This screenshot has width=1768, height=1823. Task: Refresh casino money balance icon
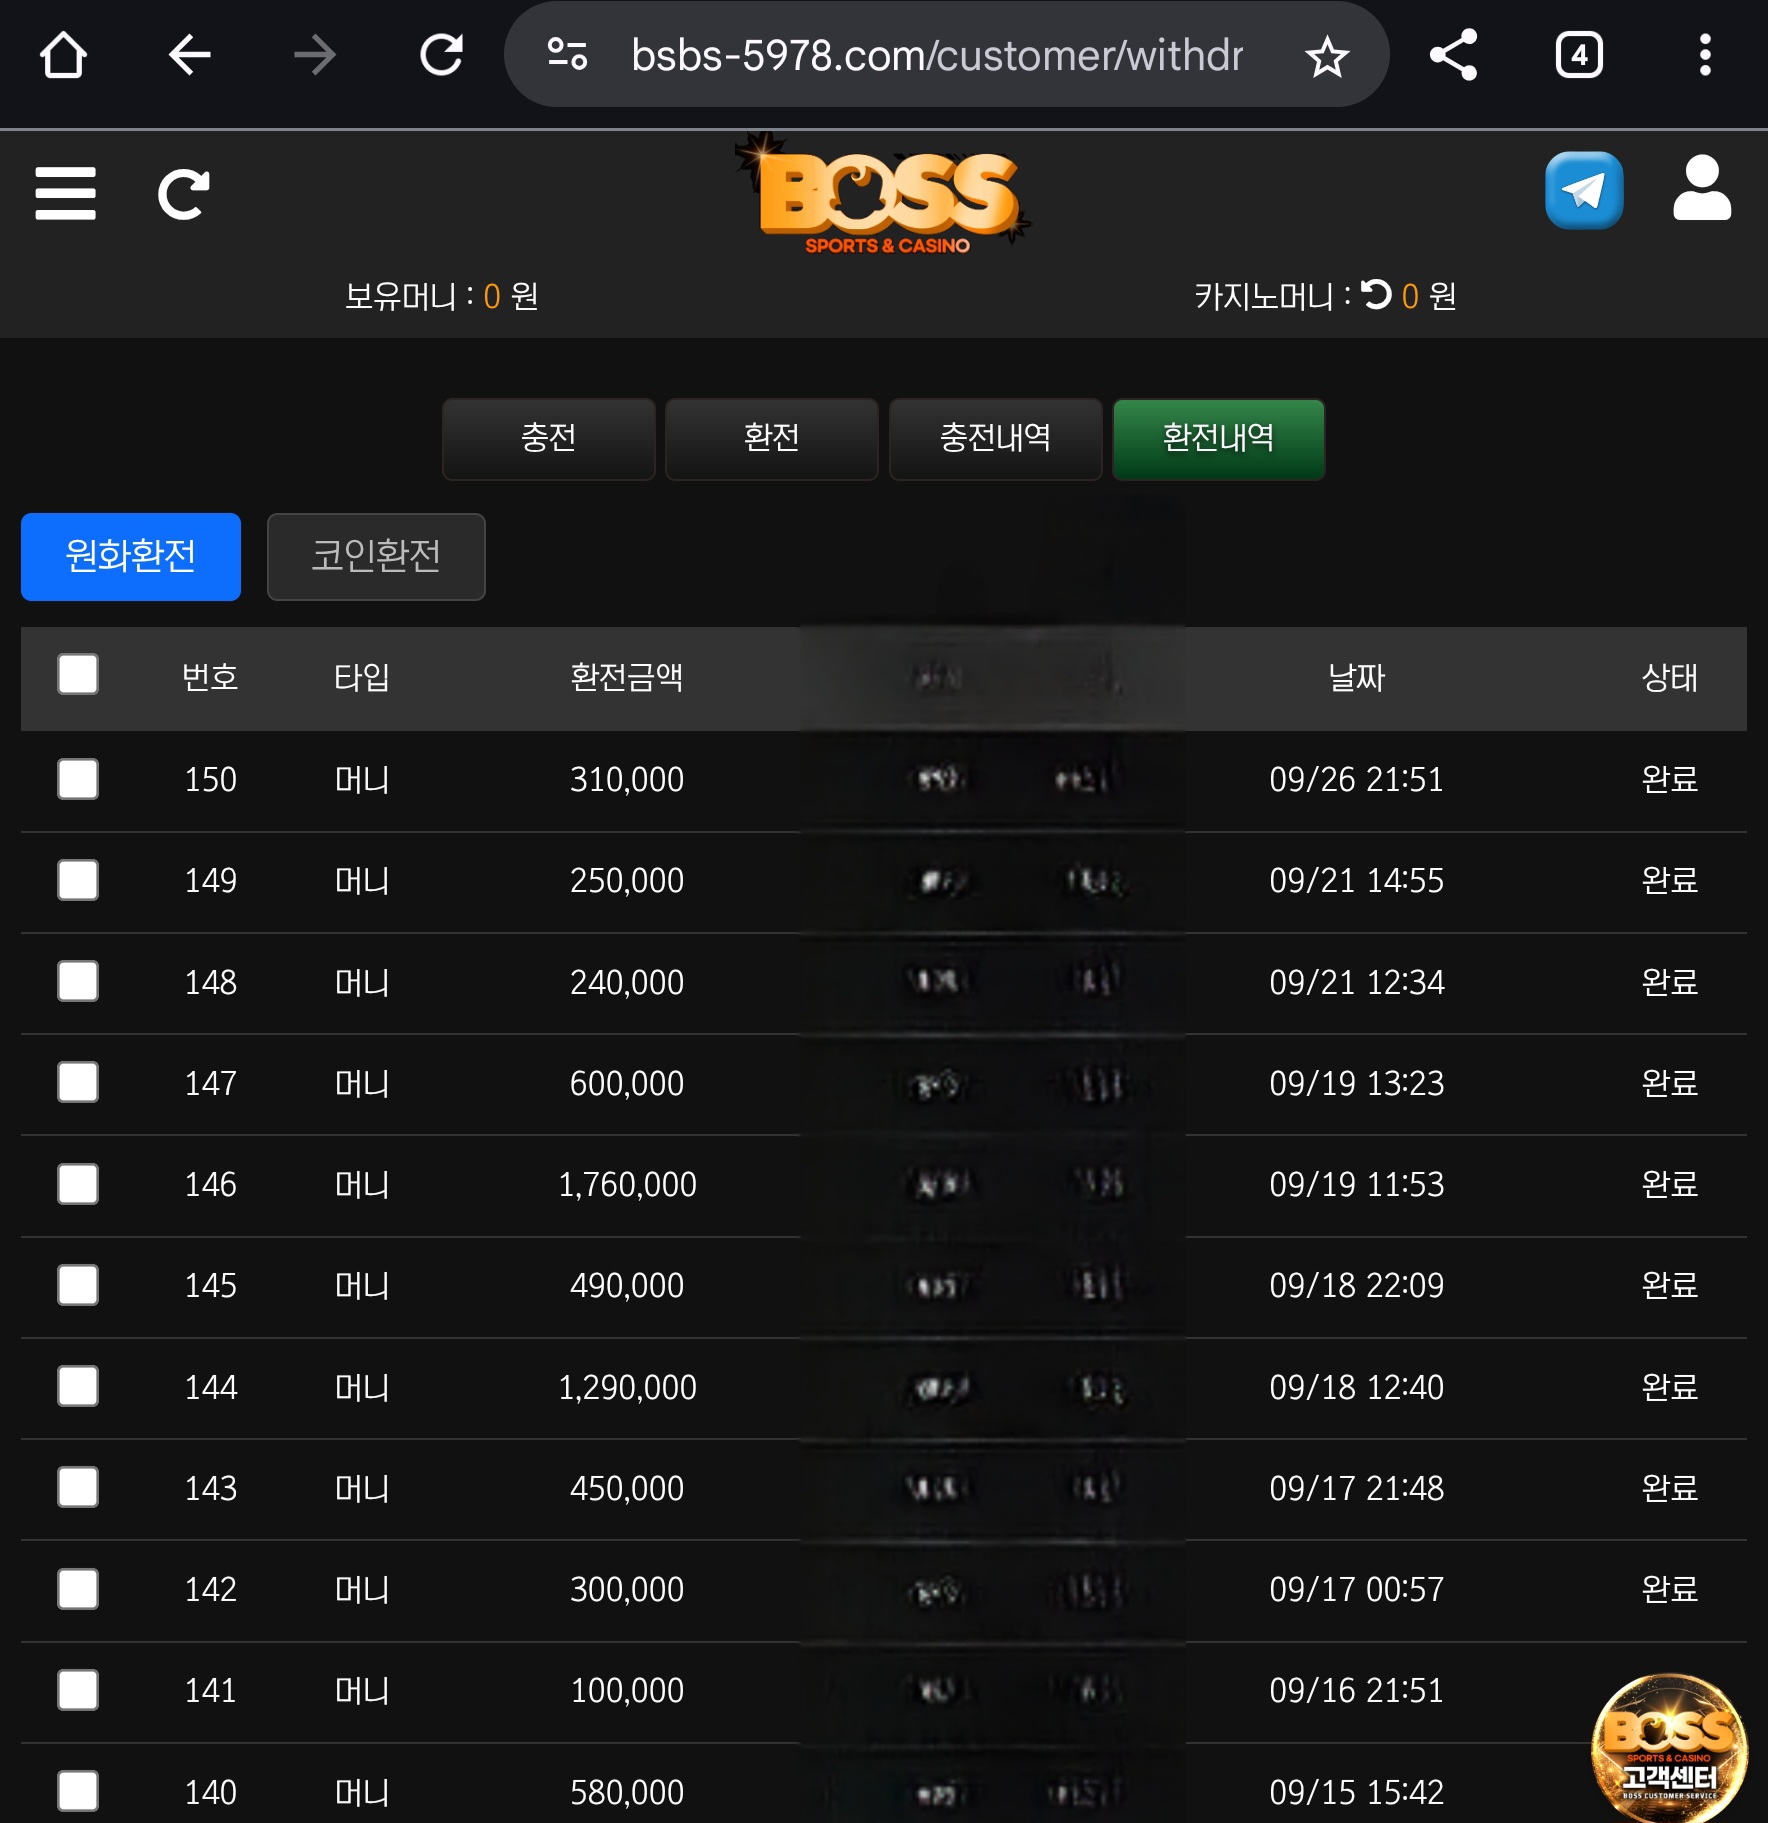point(1376,294)
